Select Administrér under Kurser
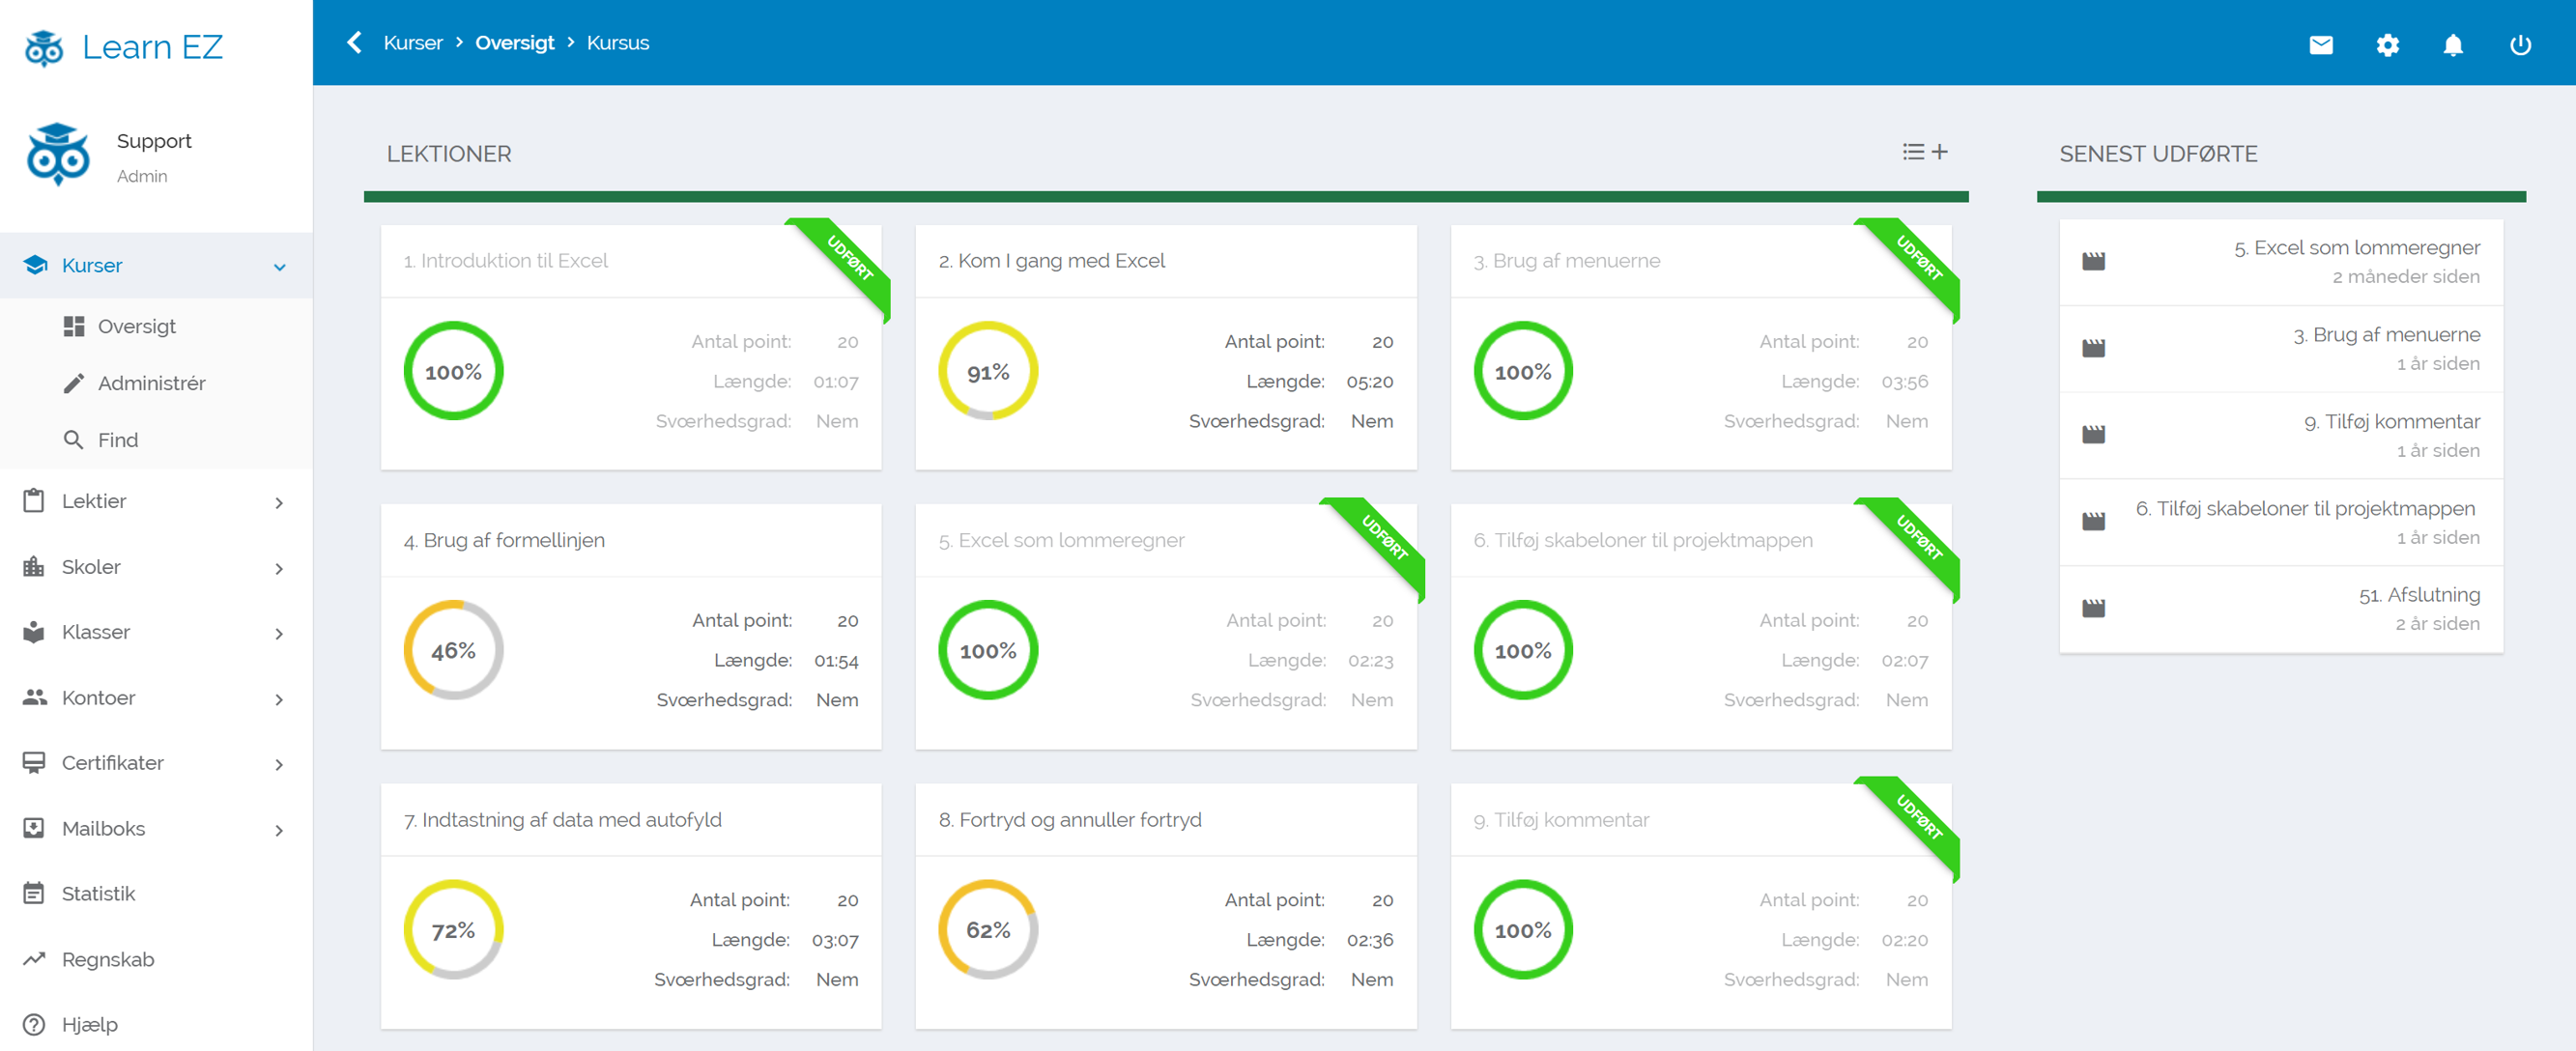The width and height of the screenshot is (2576, 1051). pyautogui.click(x=151, y=383)
